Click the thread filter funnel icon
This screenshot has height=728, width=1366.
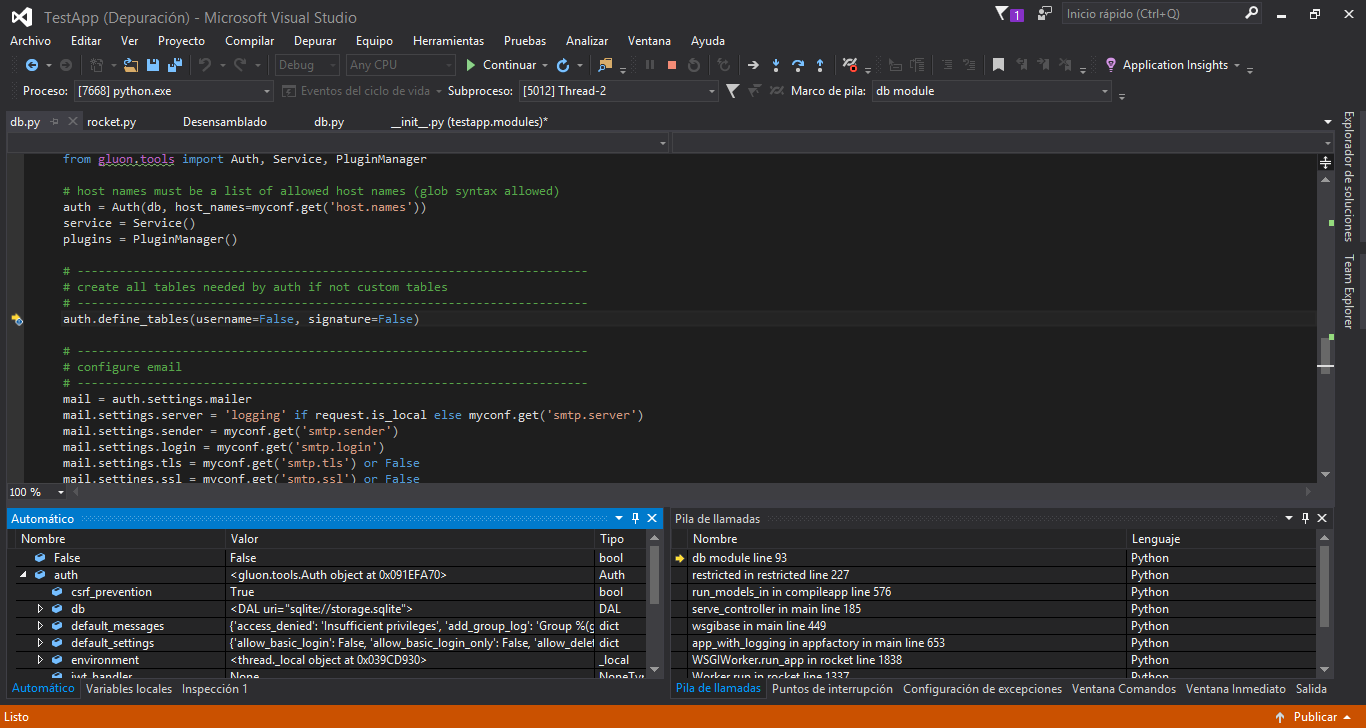click(732, 91)
